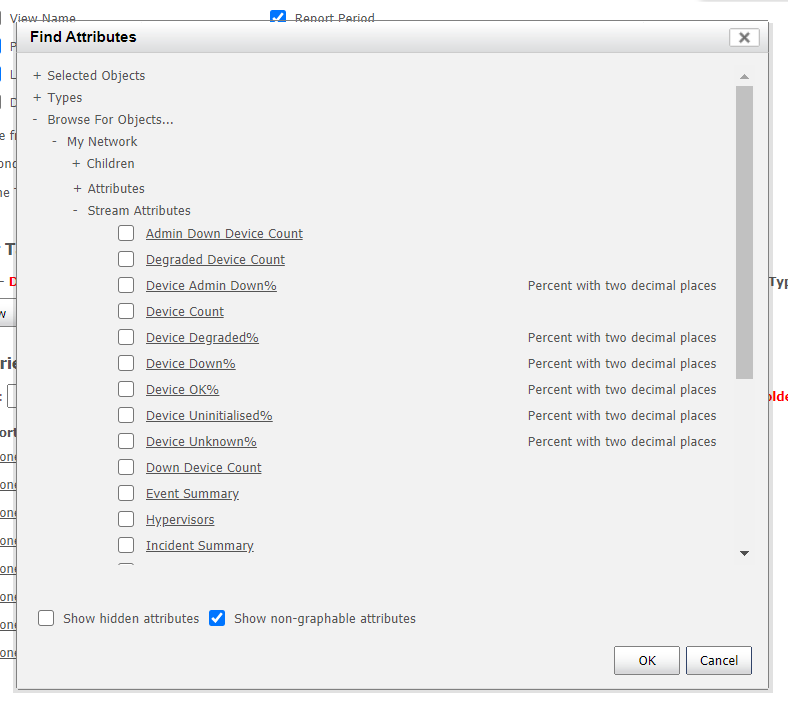788x708 pixels.
Task: Tick the Device Count checkbox
Action: coord(126,312)
